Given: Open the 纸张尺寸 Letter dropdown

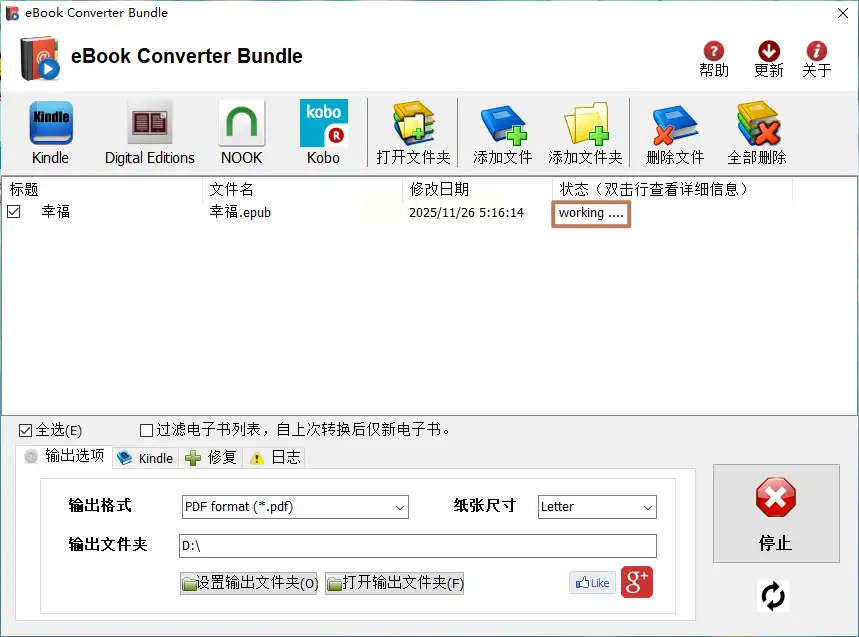Looking at the screenshot, I should point(597,507).
